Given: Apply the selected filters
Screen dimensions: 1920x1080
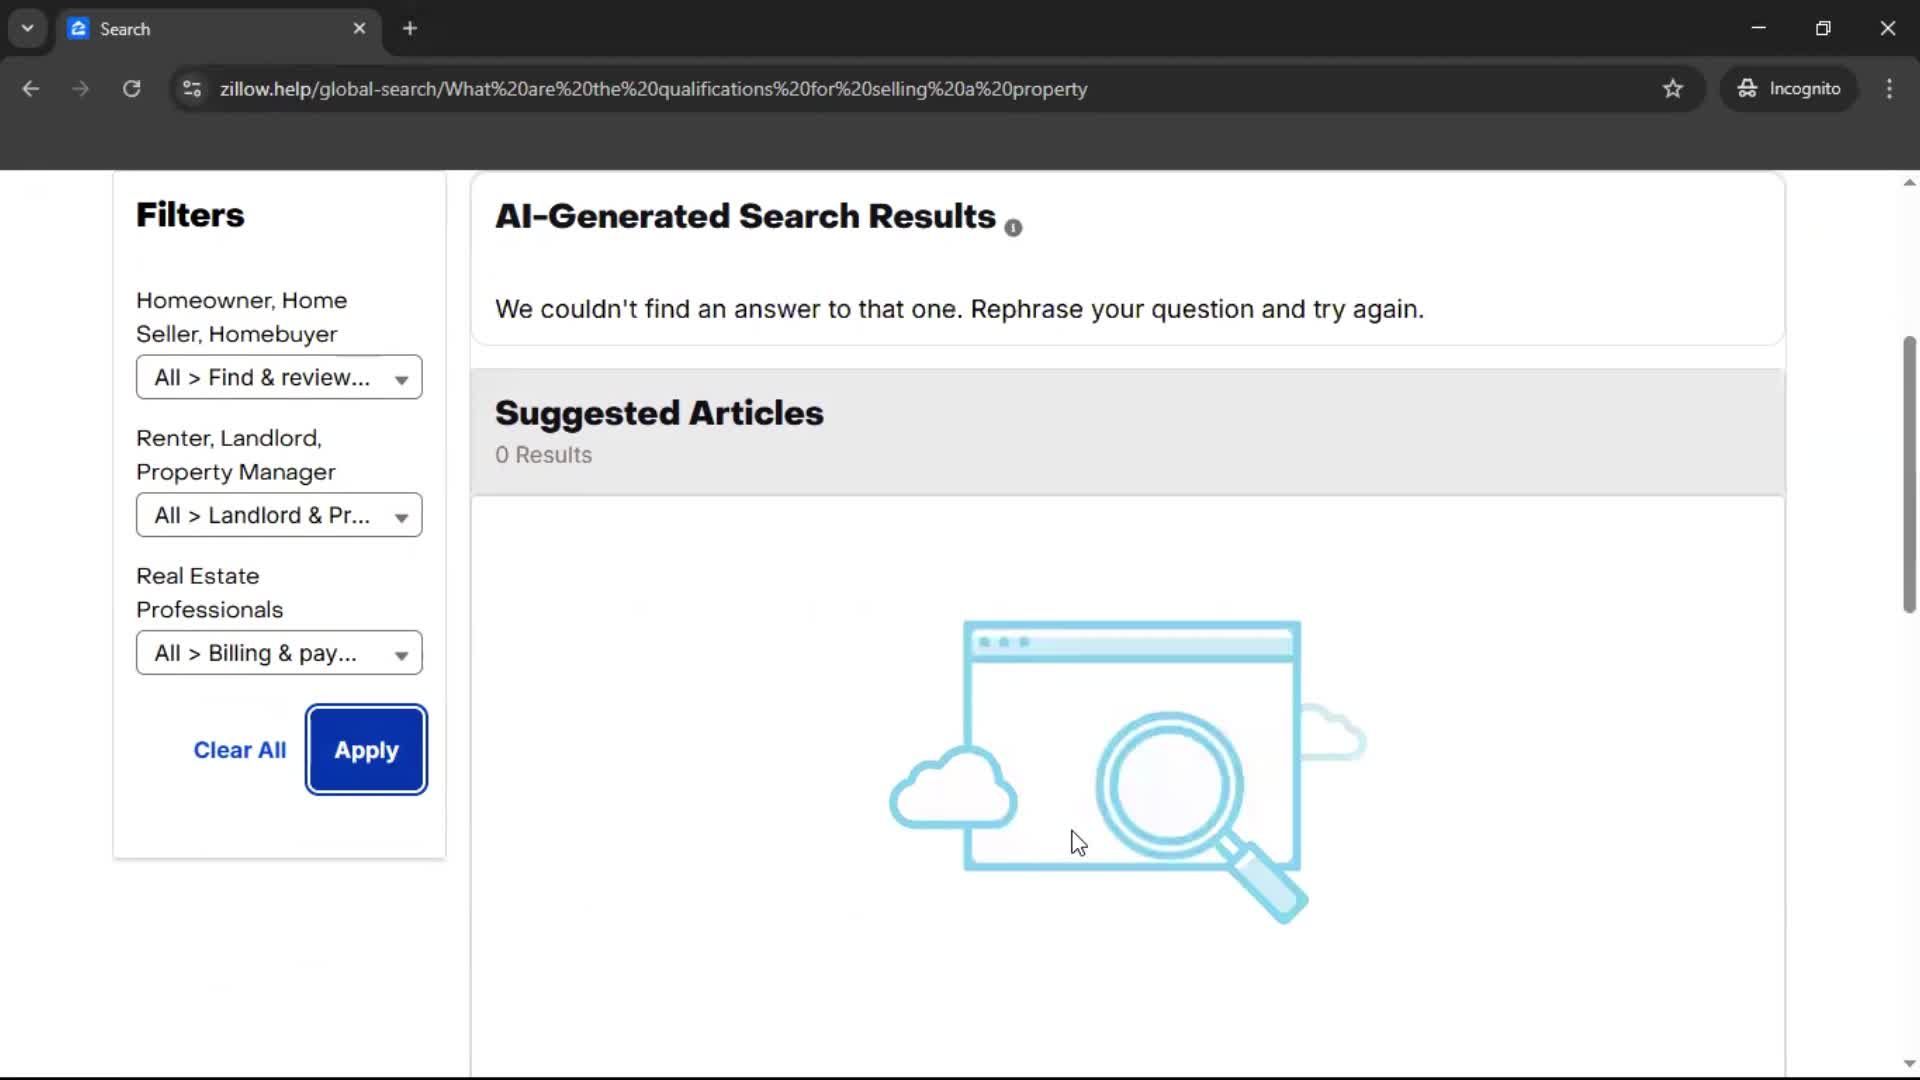Looking at the screenshot, I should (366, 749).
